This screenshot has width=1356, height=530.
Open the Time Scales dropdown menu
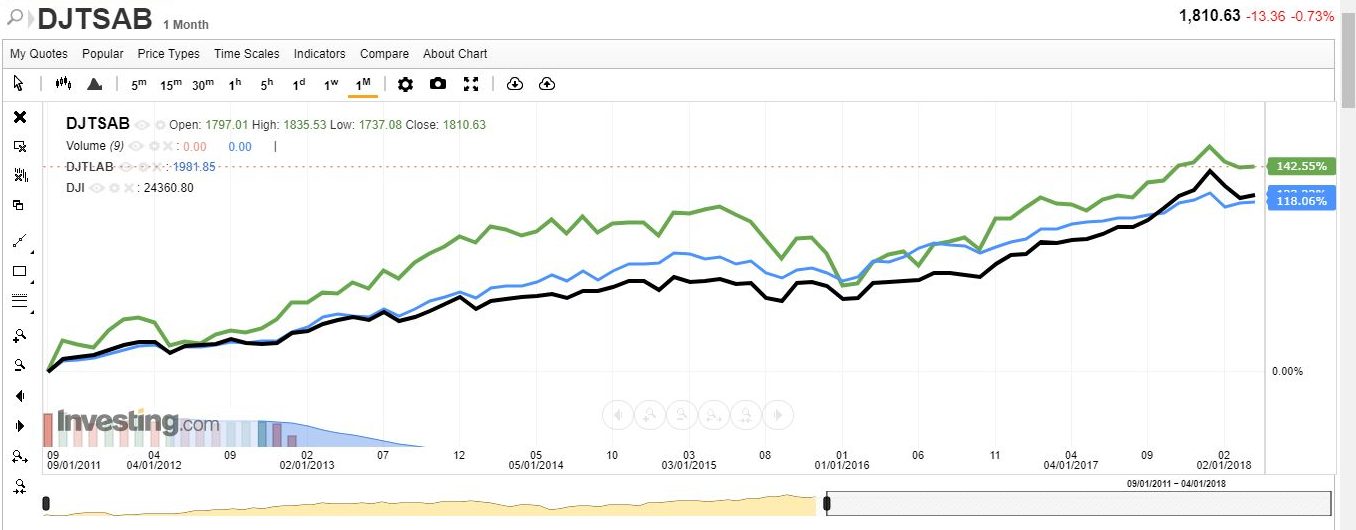[246, 54]
